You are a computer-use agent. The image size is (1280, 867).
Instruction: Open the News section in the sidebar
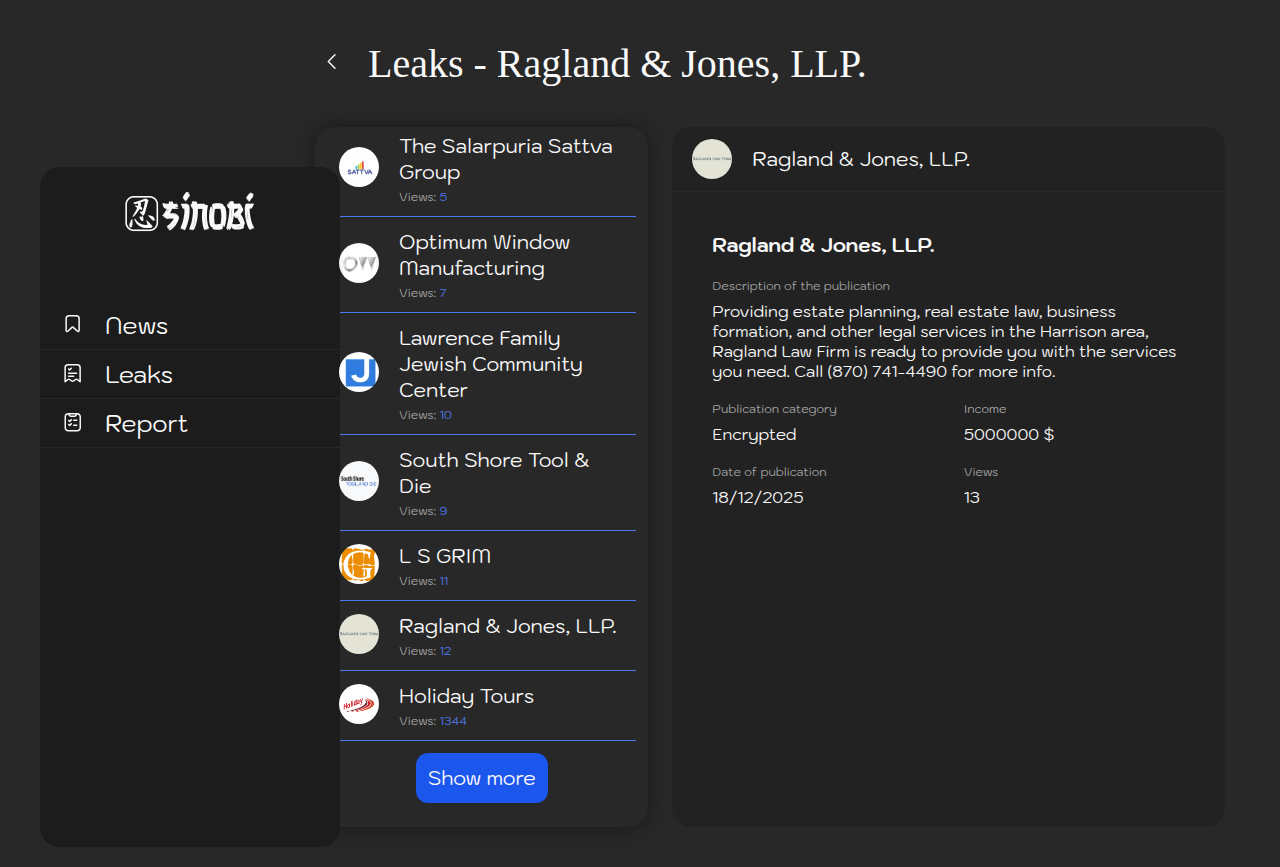click(137, 326)
